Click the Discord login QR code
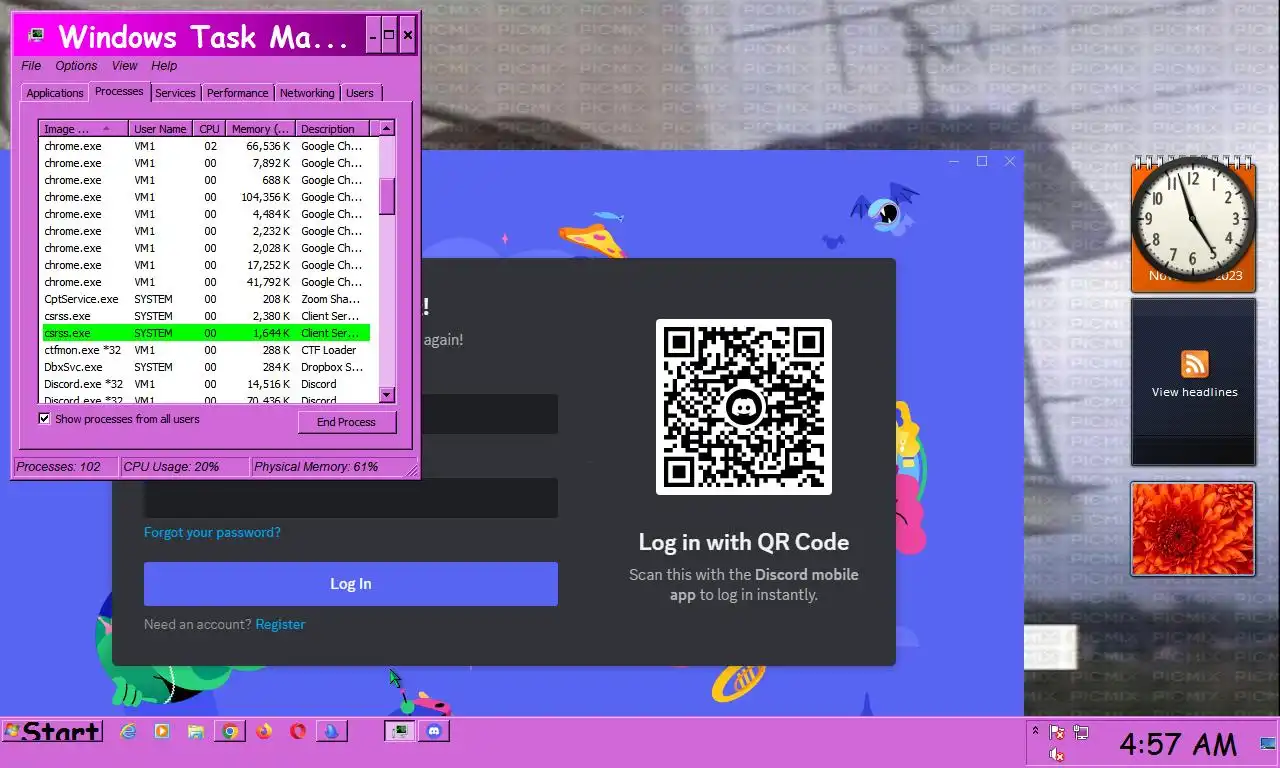Image resolution: width=1280 pixels, height=768 pixels. tap(744, 407)
